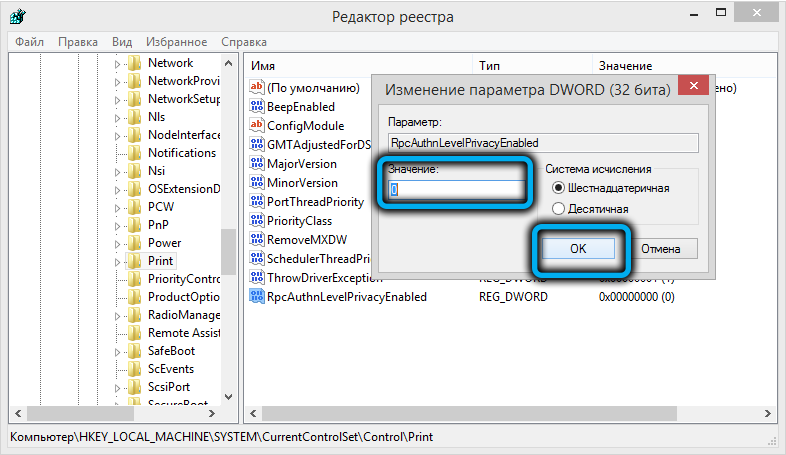786x455 pixels.
Task: Expand the Print tree node
Action: point(117,263)
